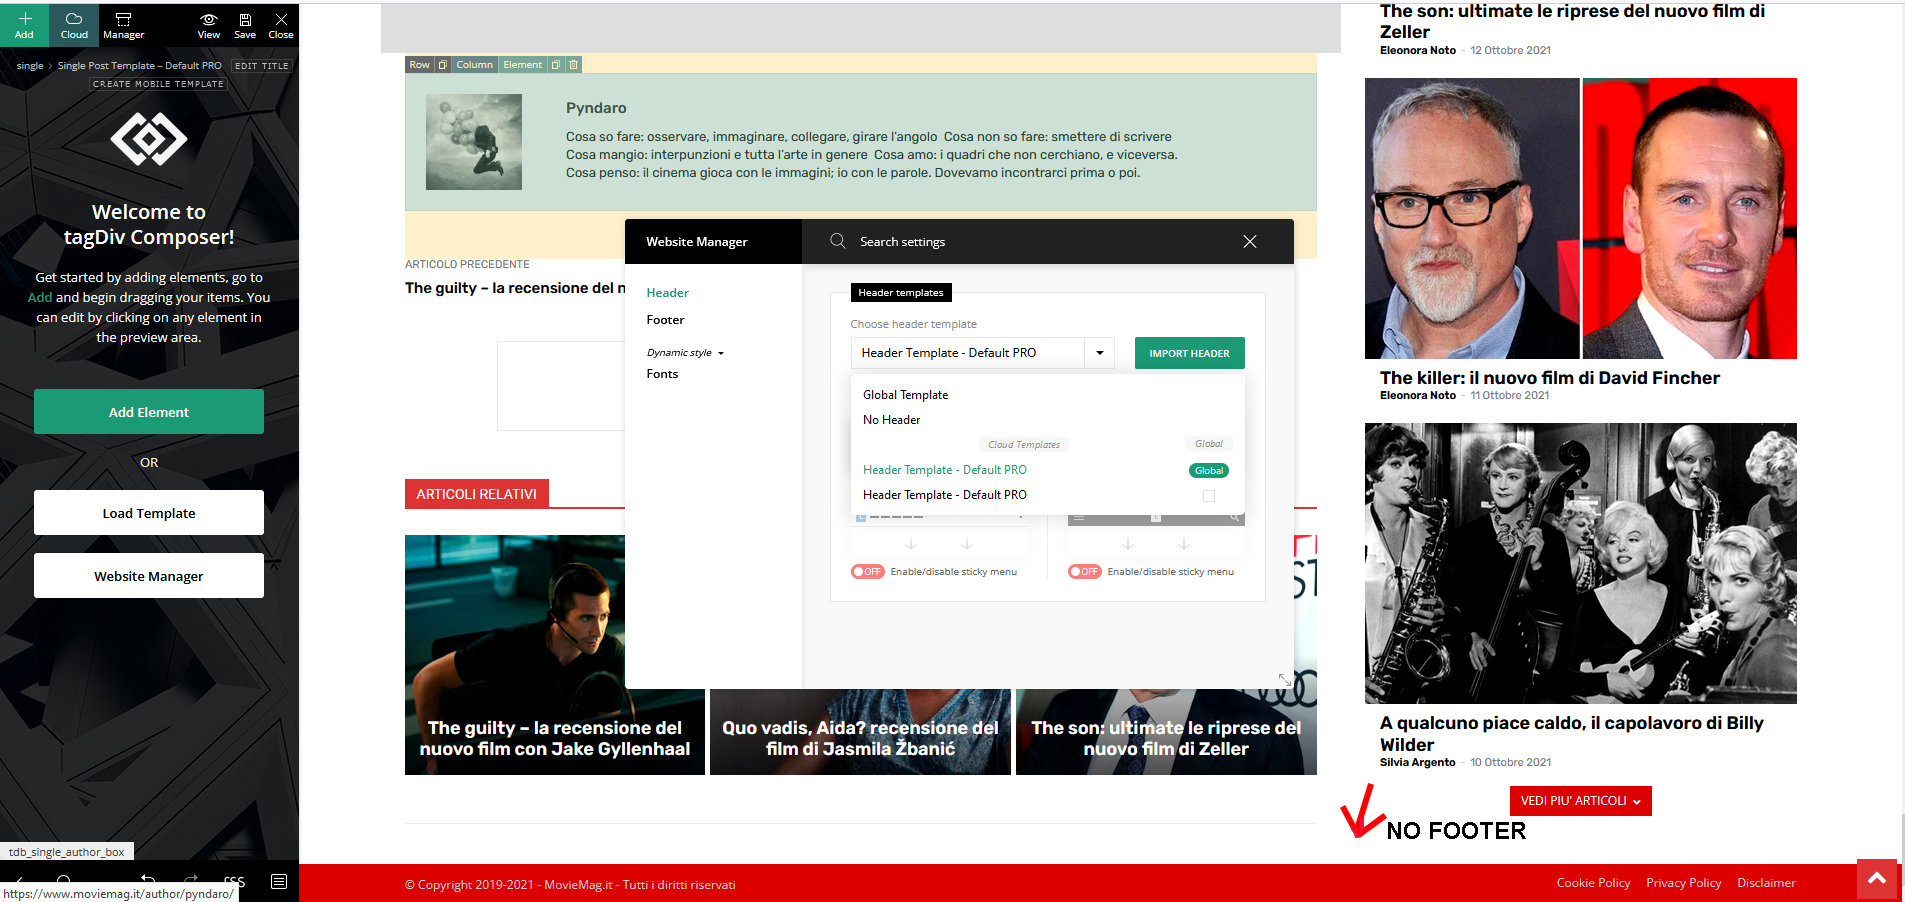Click the undo arrow in the composer bottom bar
Image resolution: width=1905 pixels, height=902 pixels.
(148, 881)
